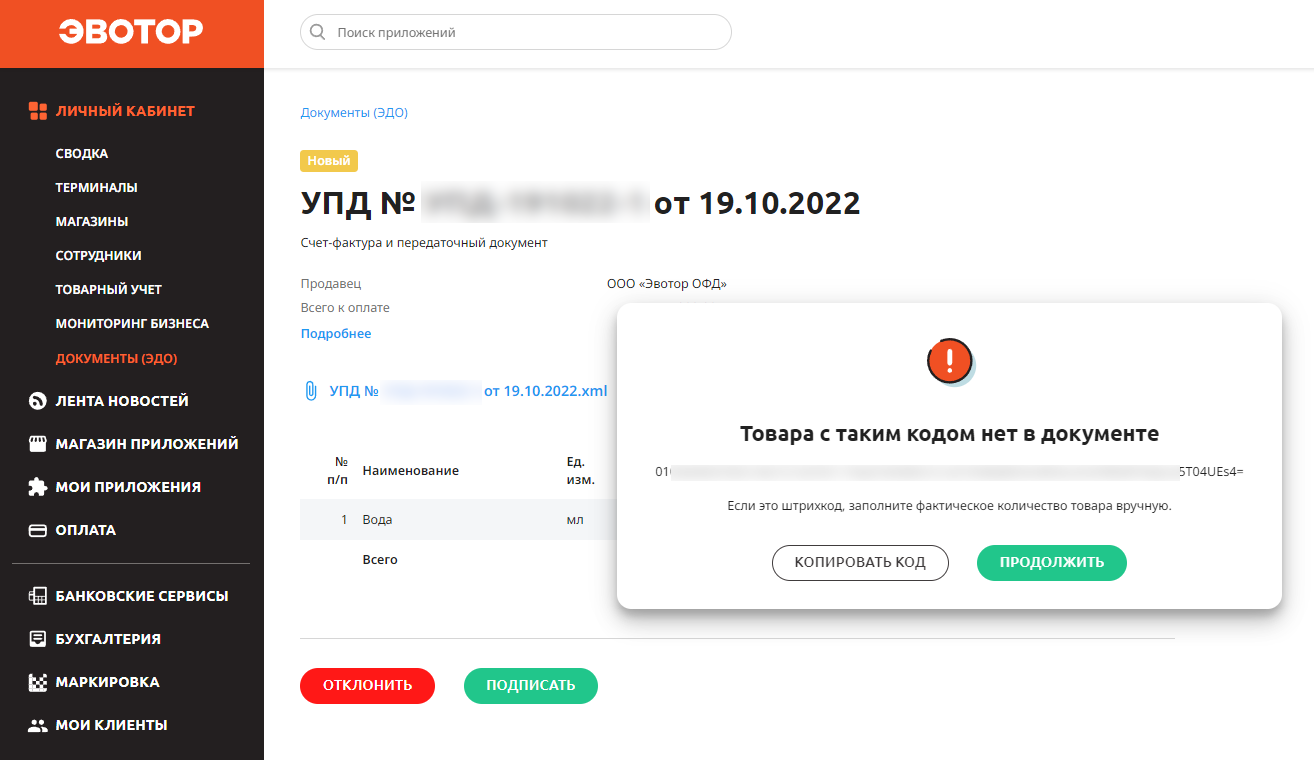This screenshot has height=760, width=1314.
Task: Click the Магазин приложений storefront icon
Action: click(x=38, y=444)
